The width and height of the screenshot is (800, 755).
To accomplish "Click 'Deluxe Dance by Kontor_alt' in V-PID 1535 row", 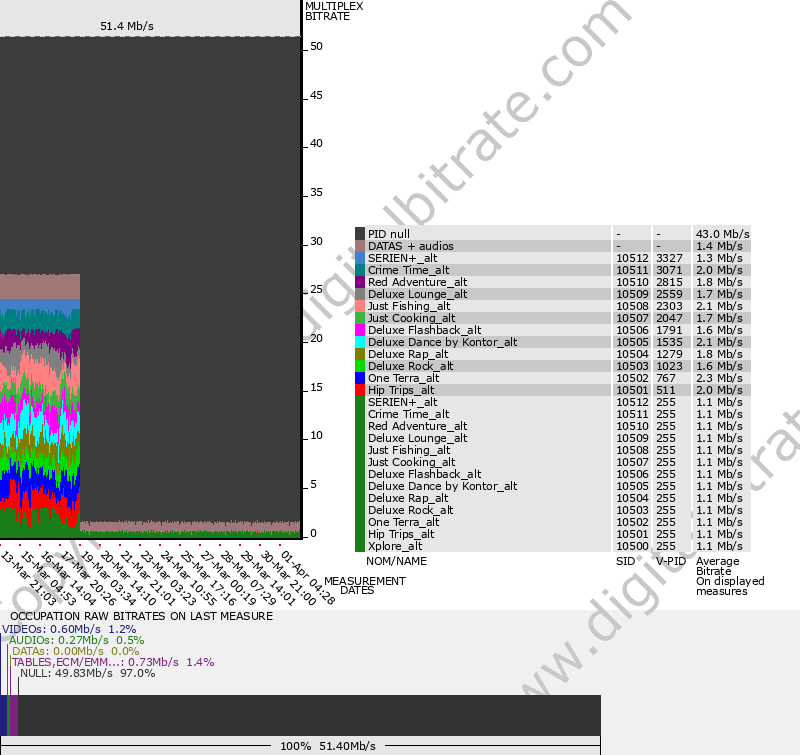I will coord(443,342).
